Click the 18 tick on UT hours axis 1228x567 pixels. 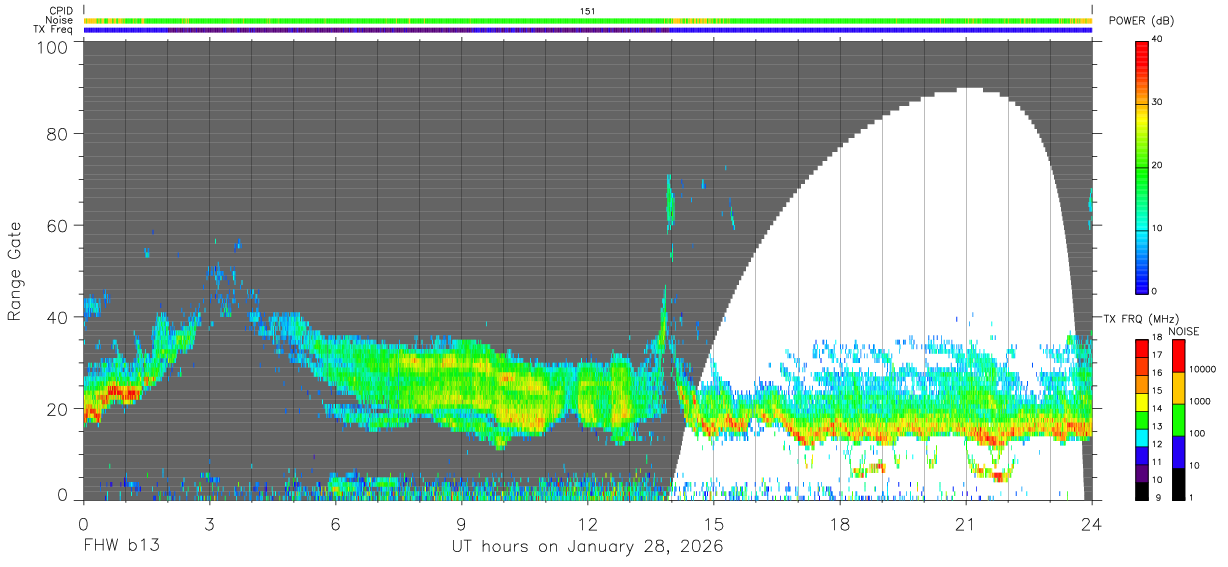[x=839, y=523]
